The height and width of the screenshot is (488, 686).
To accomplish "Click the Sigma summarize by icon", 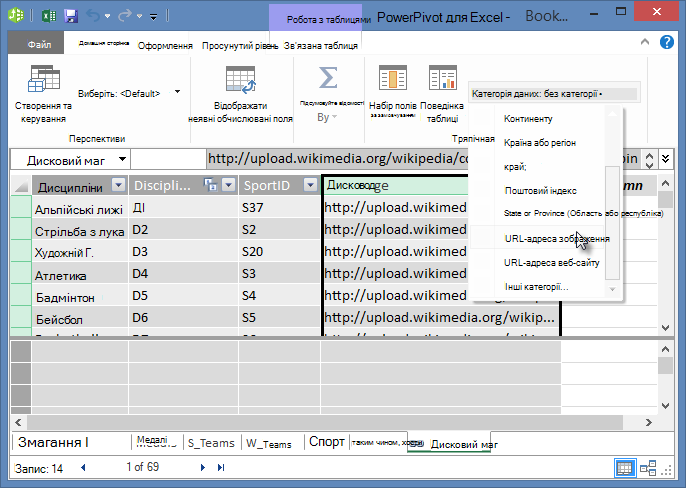I will pyautogui.click(x=328, y=78).
